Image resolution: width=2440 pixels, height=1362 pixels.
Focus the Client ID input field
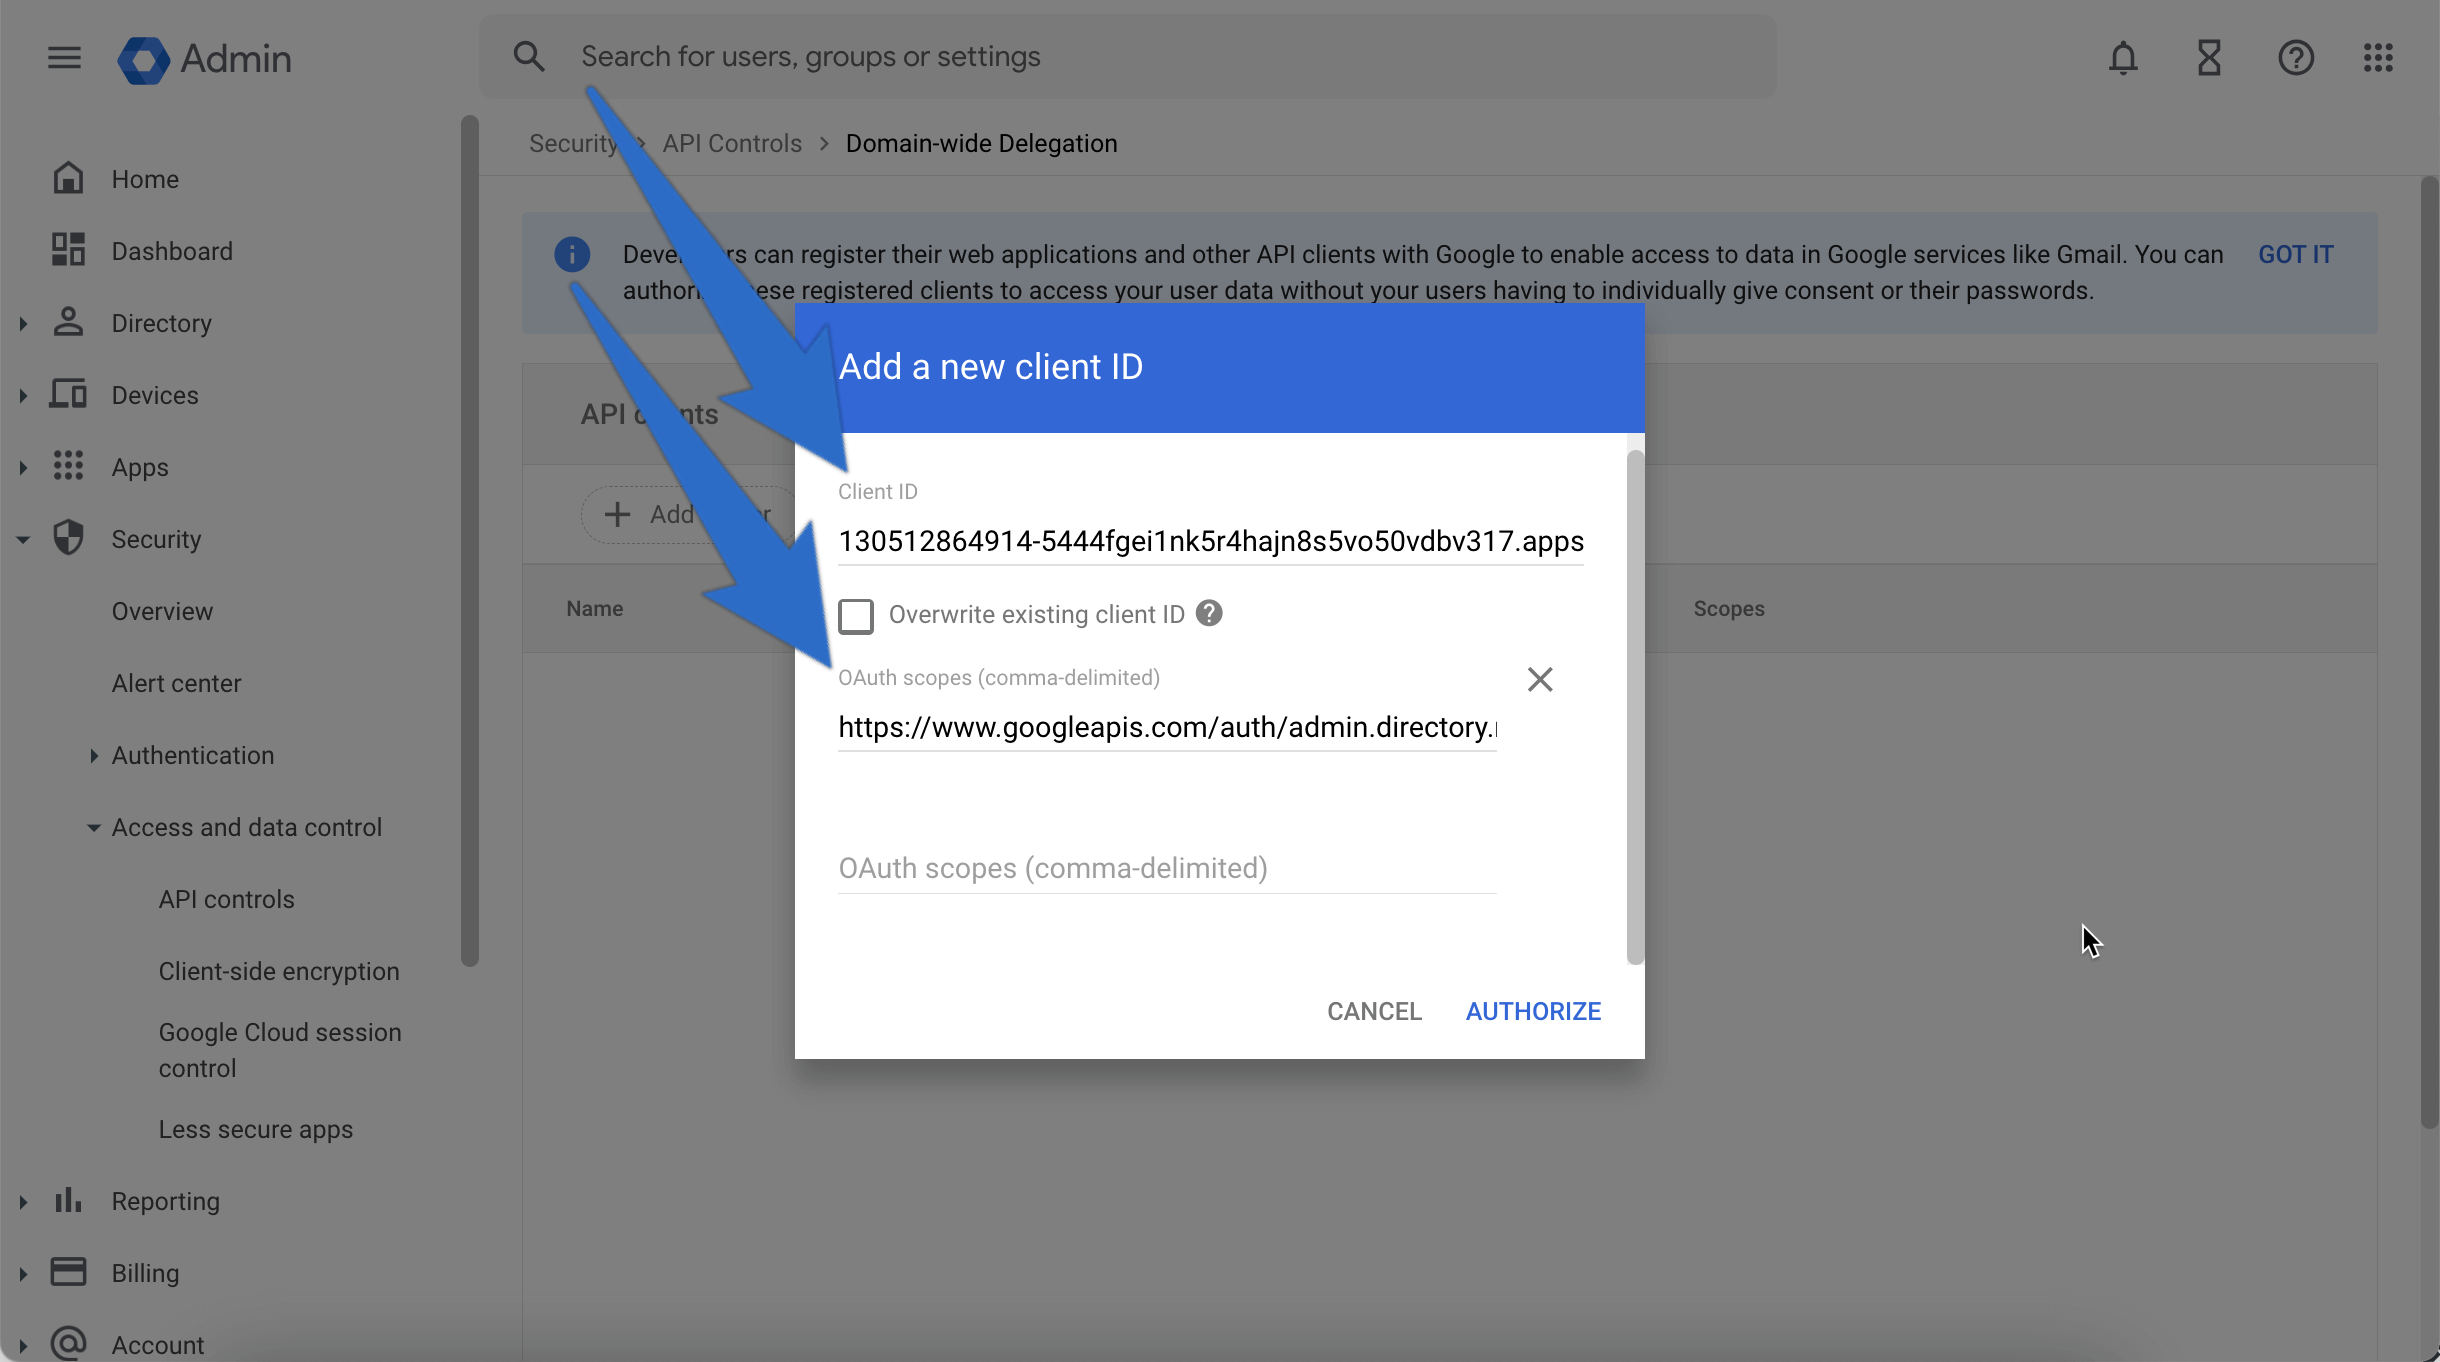click(x=1210, y=541)
